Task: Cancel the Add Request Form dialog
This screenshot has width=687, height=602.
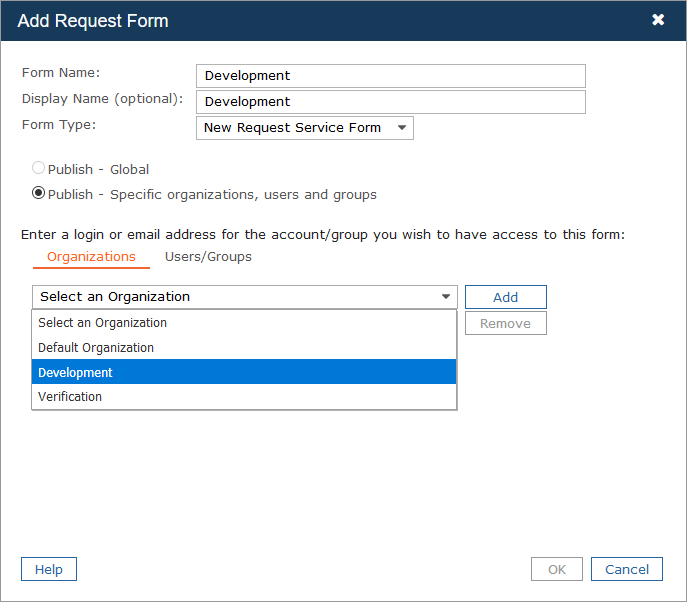Action: (x=627, y=569)
